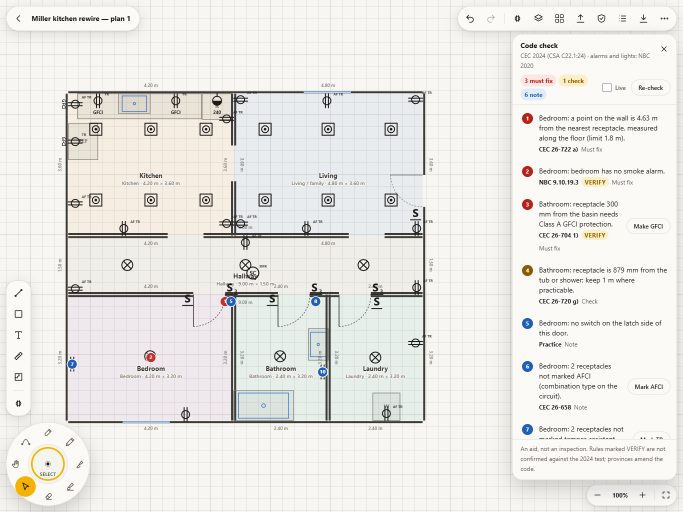Viewport: 683px width, 512px height.
Task: Select issue 2 bedroom has no smoke alarm
Action: pos(595,176)
